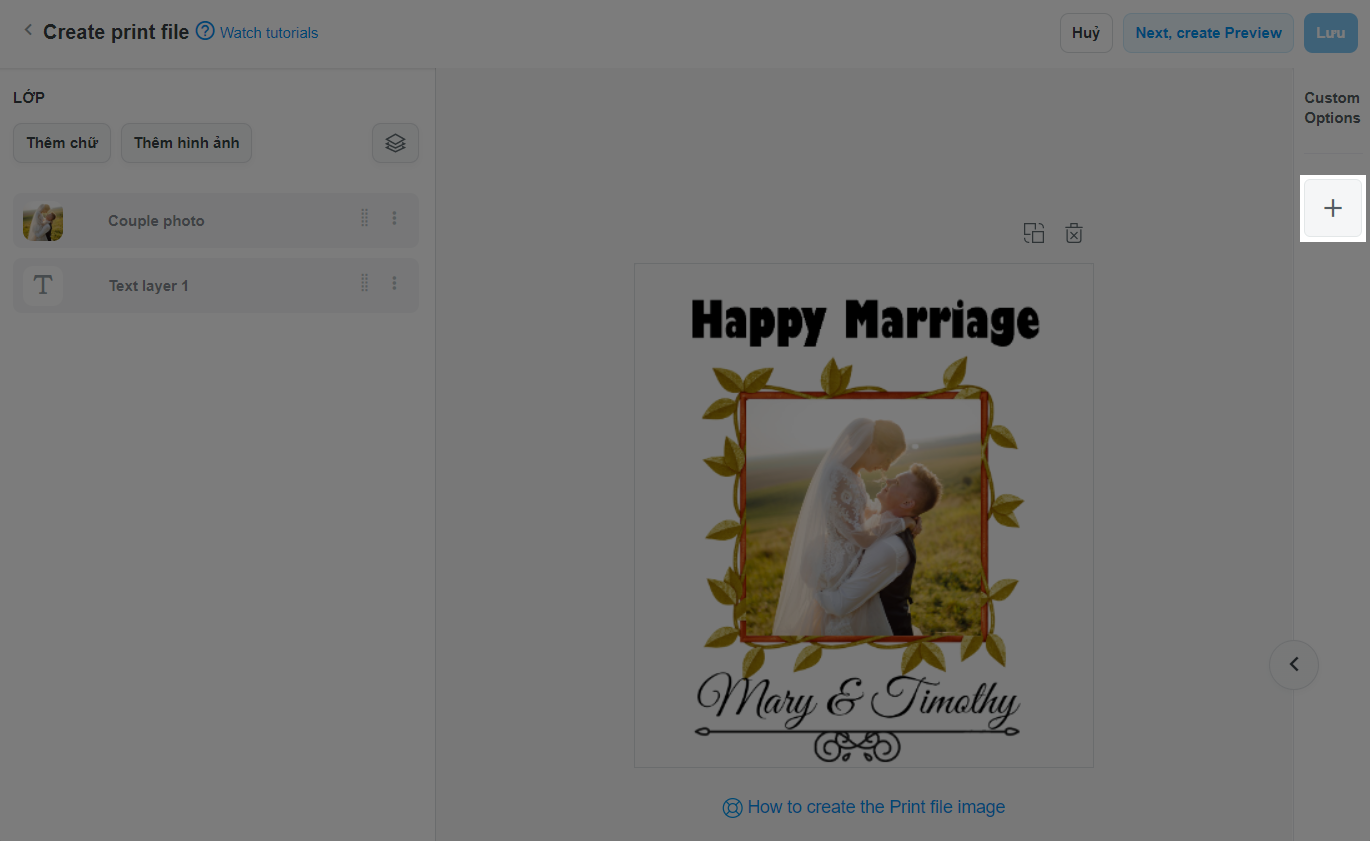The height and width of the screenshot is (841, 1370).
Task: Click the drag handle of Couple photo layer
Action: (364, 218)
